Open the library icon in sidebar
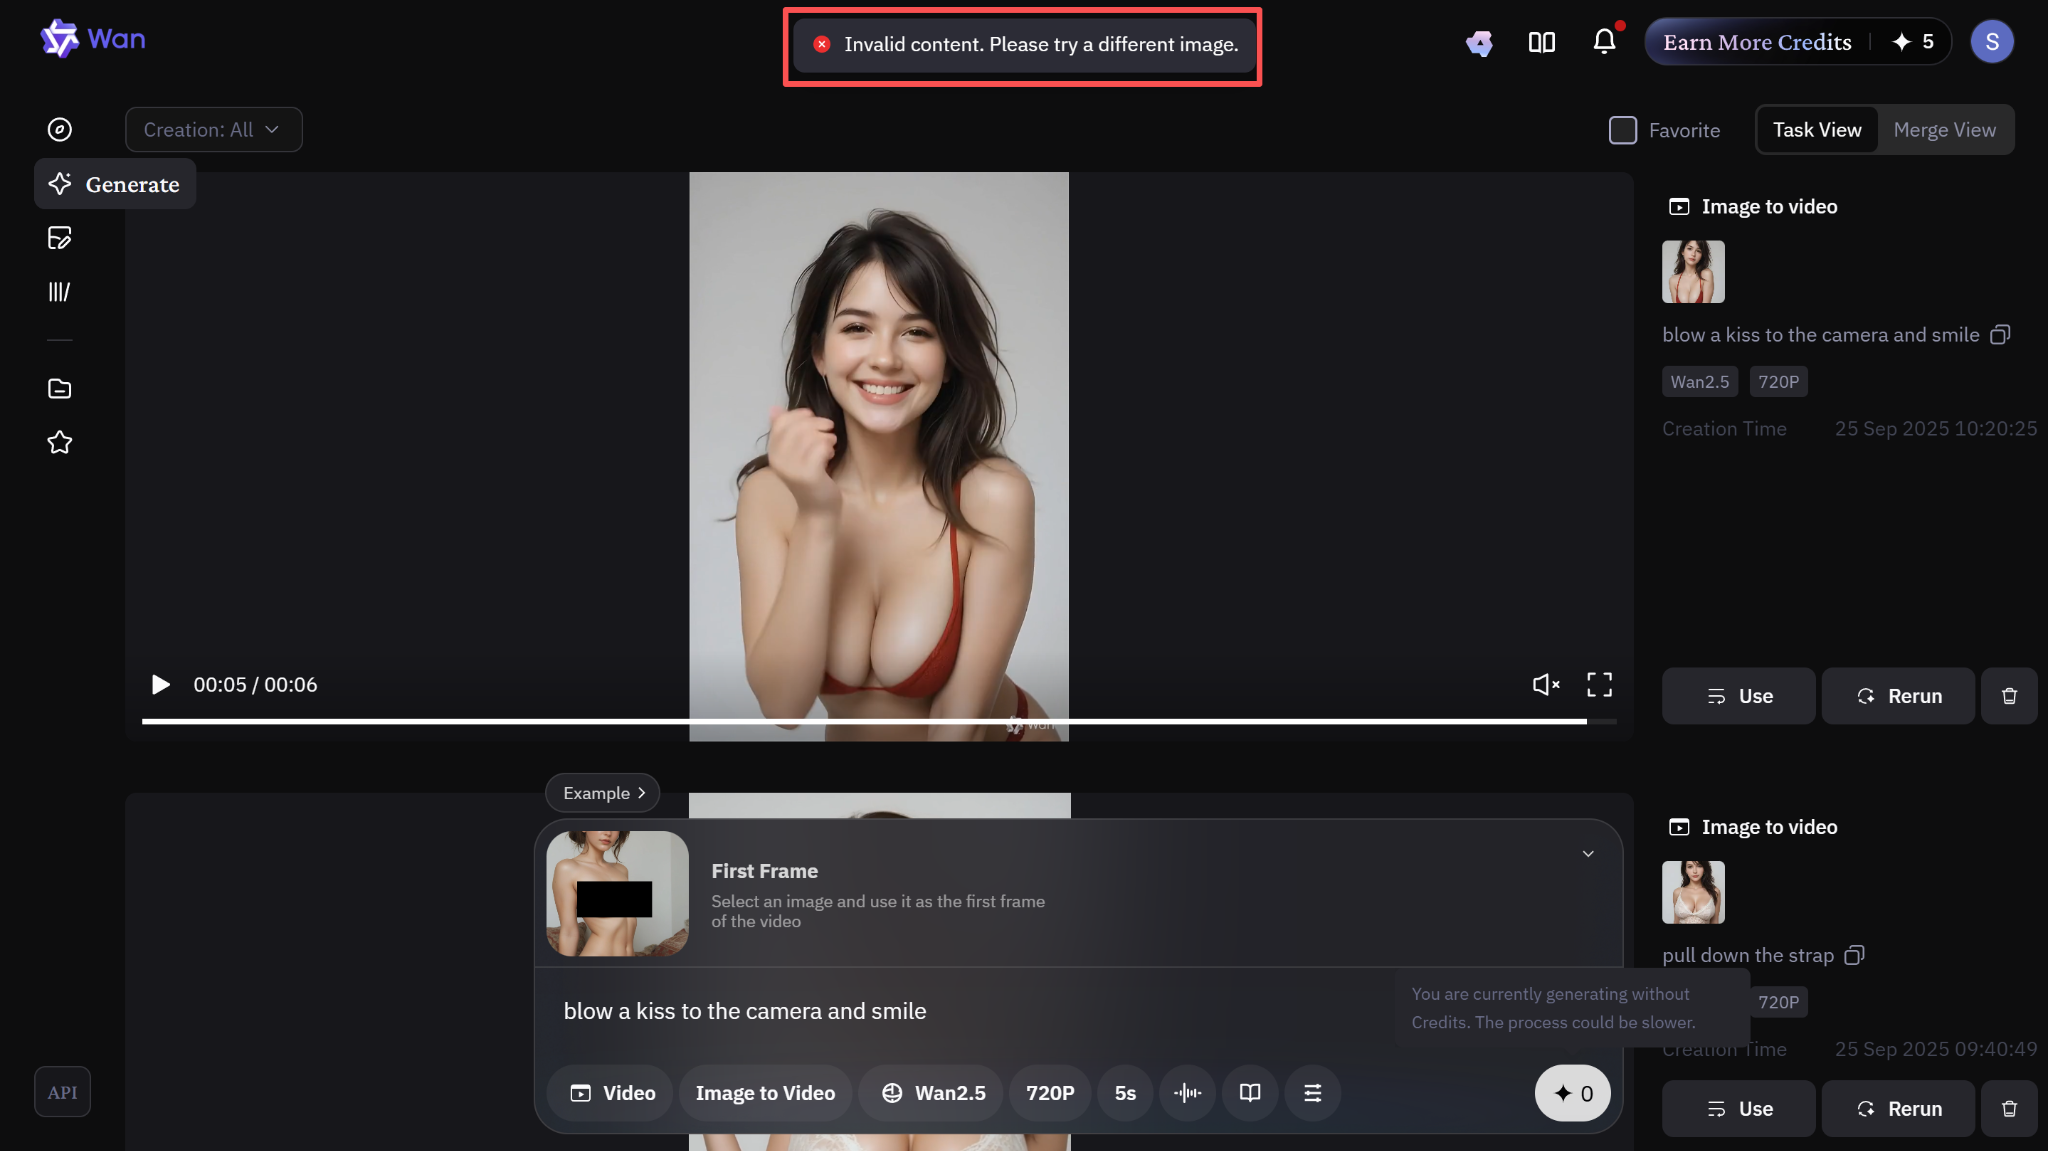The width and height of the screenshot is (2048, 1151). click(x=60, y=292)
